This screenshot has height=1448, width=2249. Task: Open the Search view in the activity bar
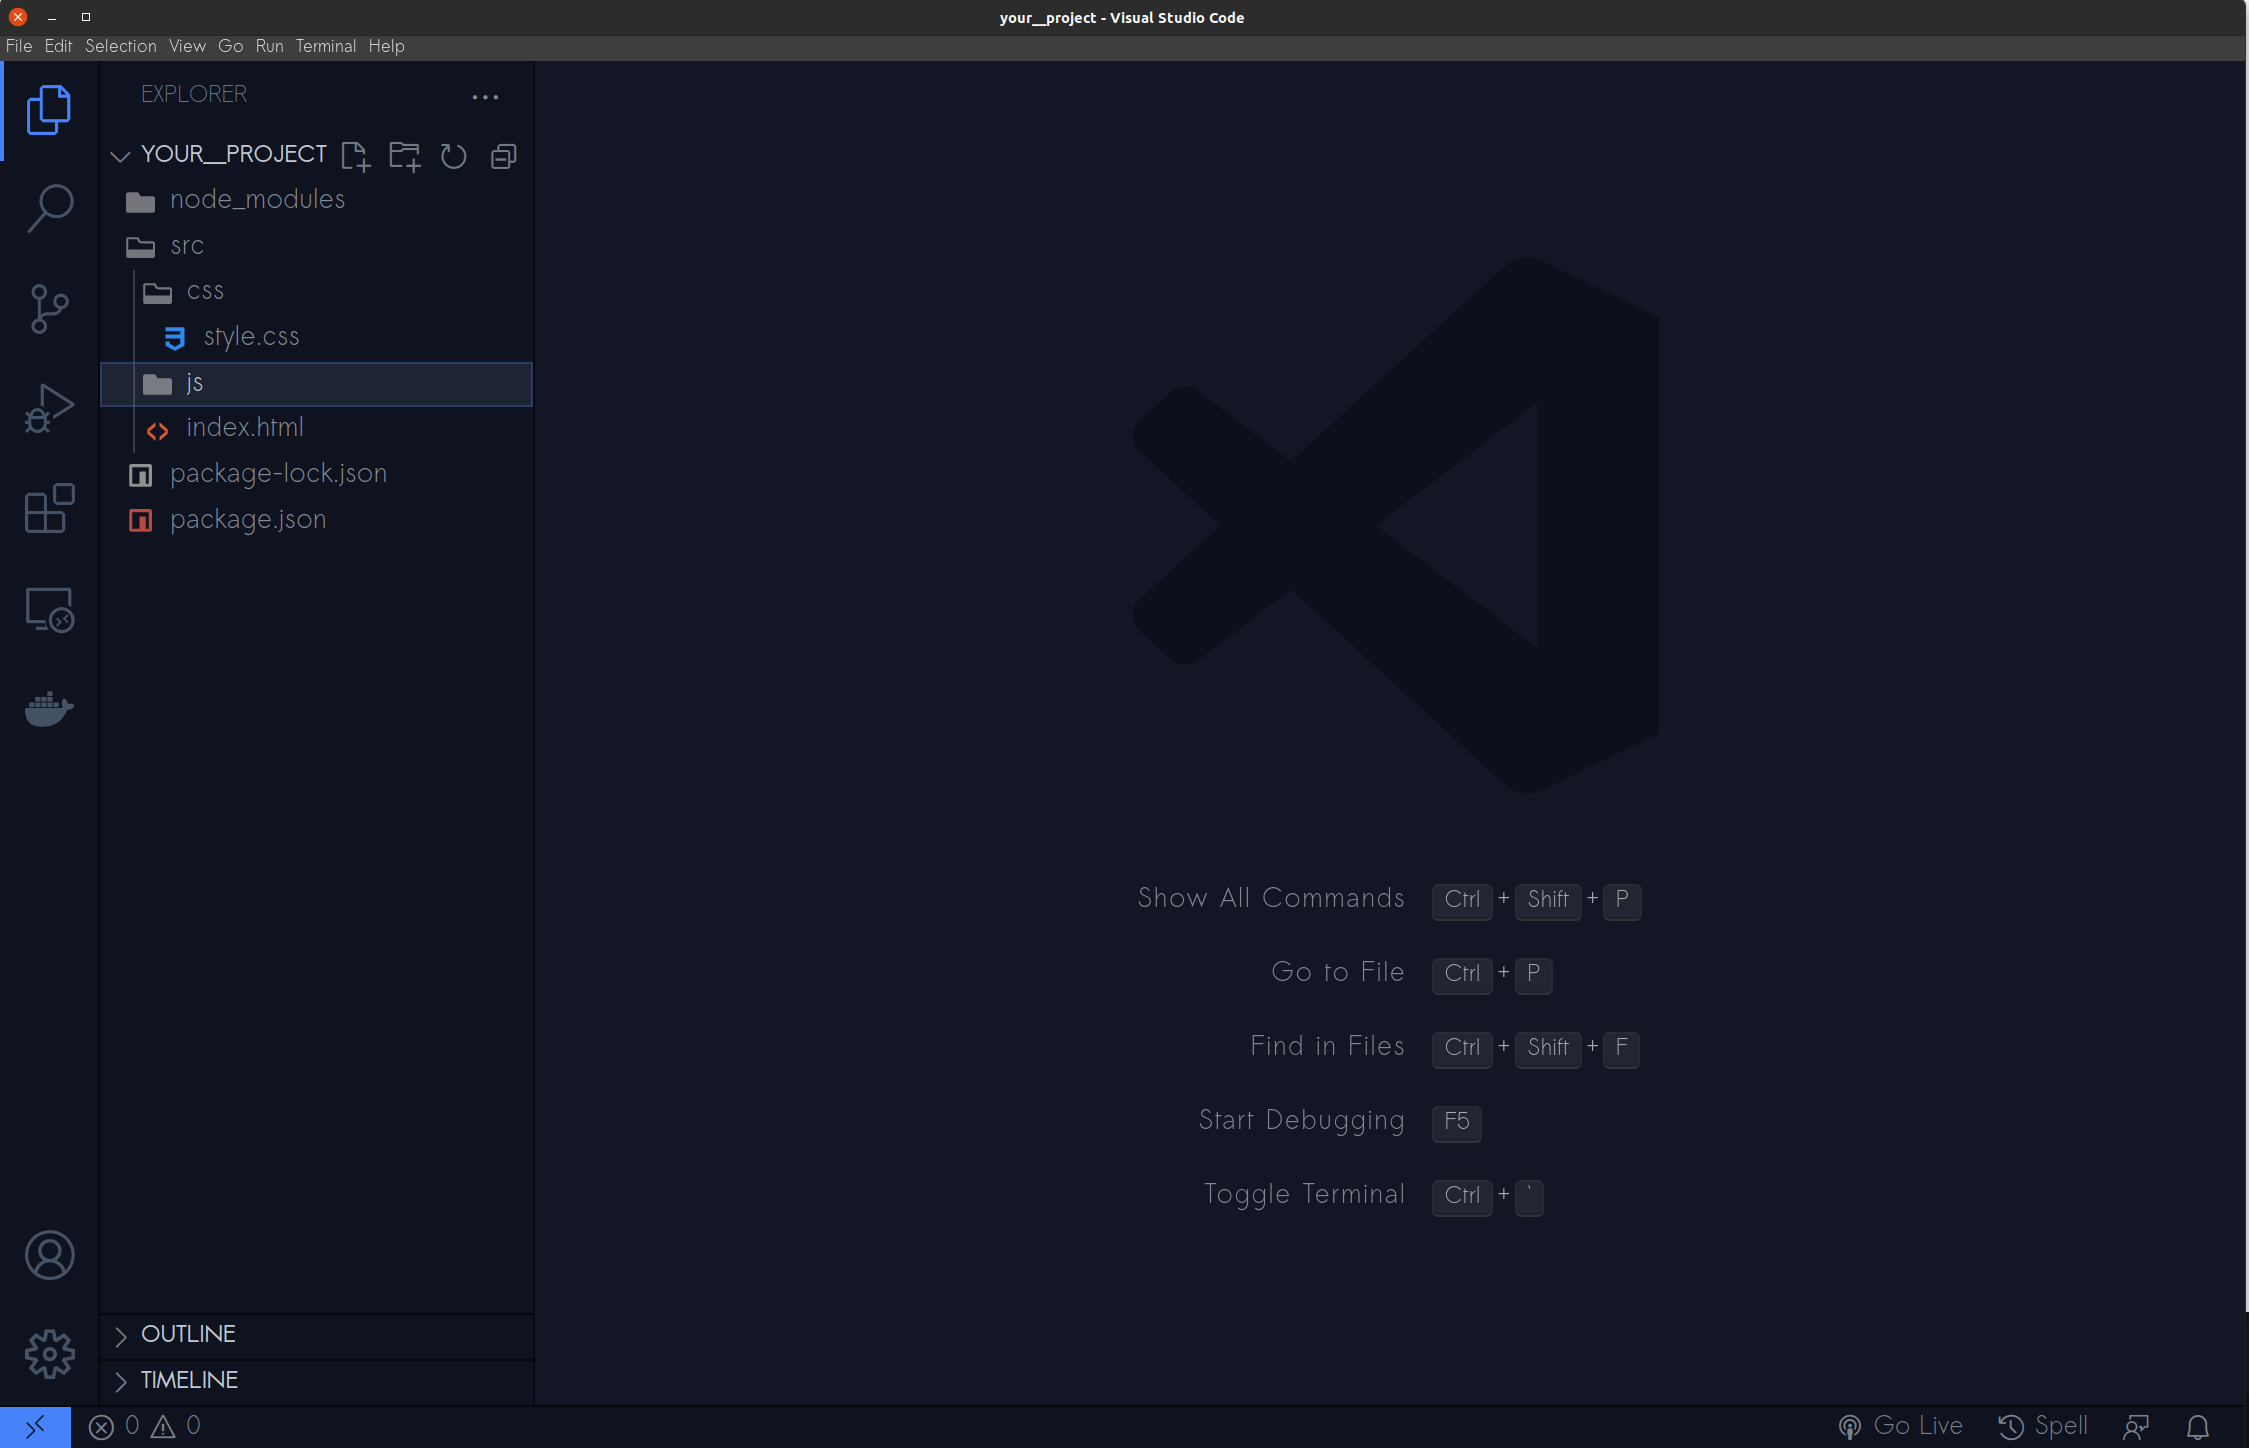49,209
